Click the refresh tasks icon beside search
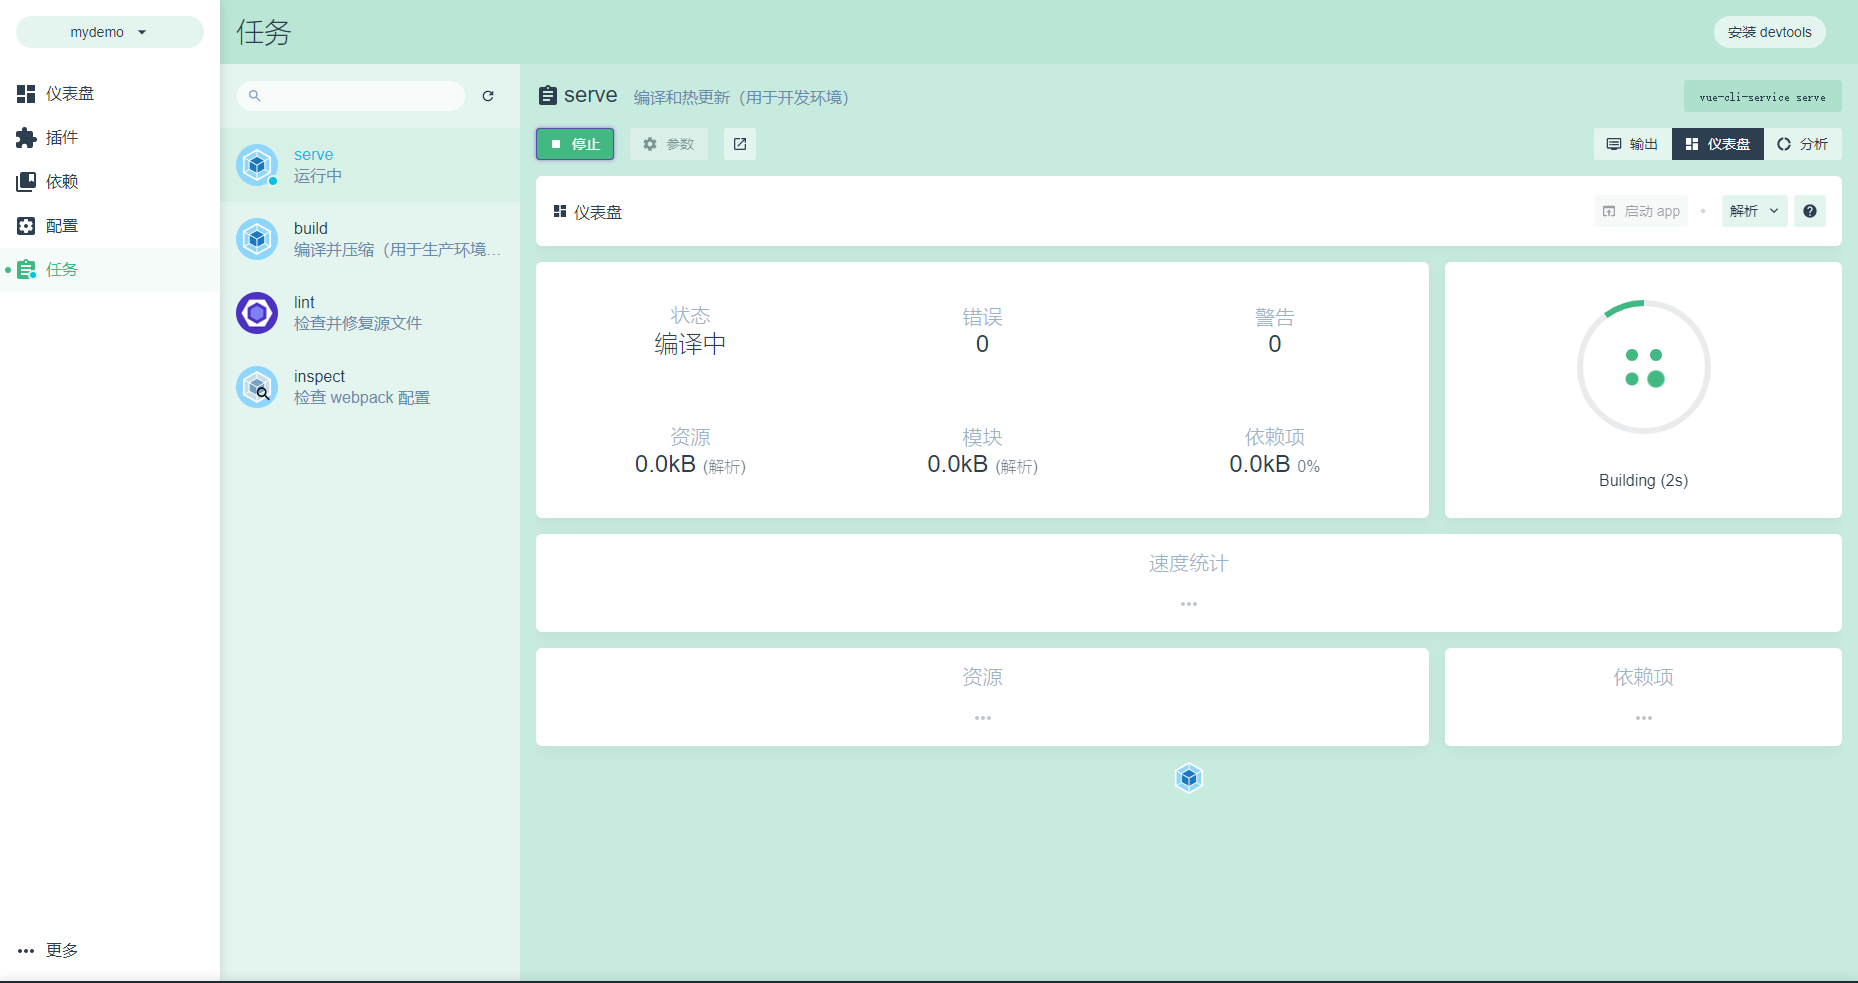The width and height of the screenshot is (1858, 983). [x=488, y=96]
